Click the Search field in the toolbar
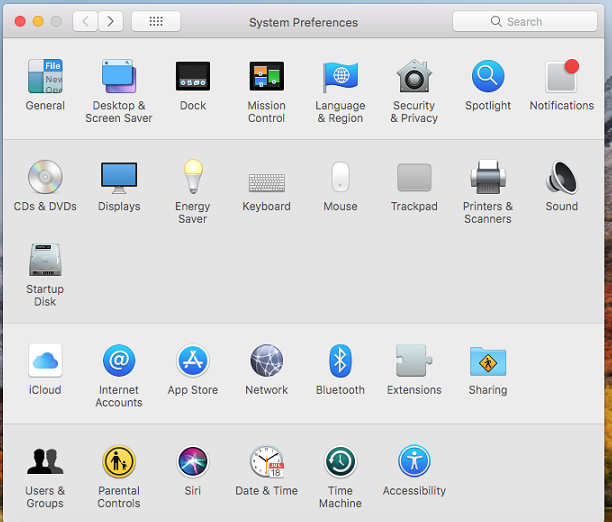The width and height of the screenshot is (612, 522). pos(525,21)
